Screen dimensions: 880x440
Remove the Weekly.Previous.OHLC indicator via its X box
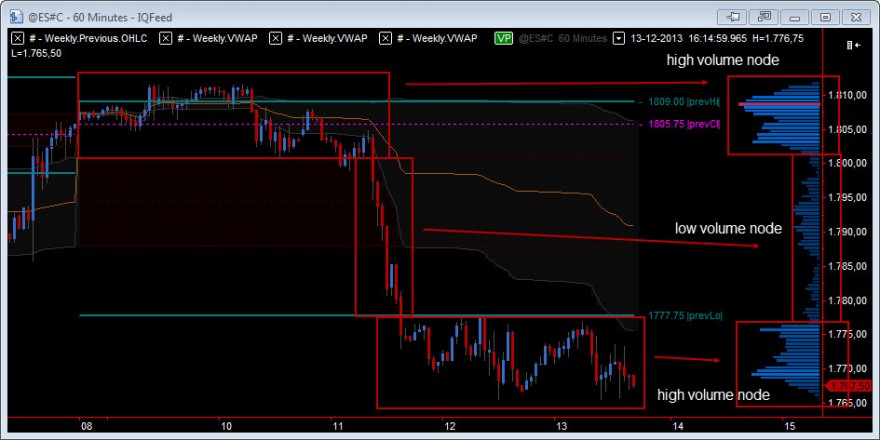pyautogui.click(x=17, y=39)
